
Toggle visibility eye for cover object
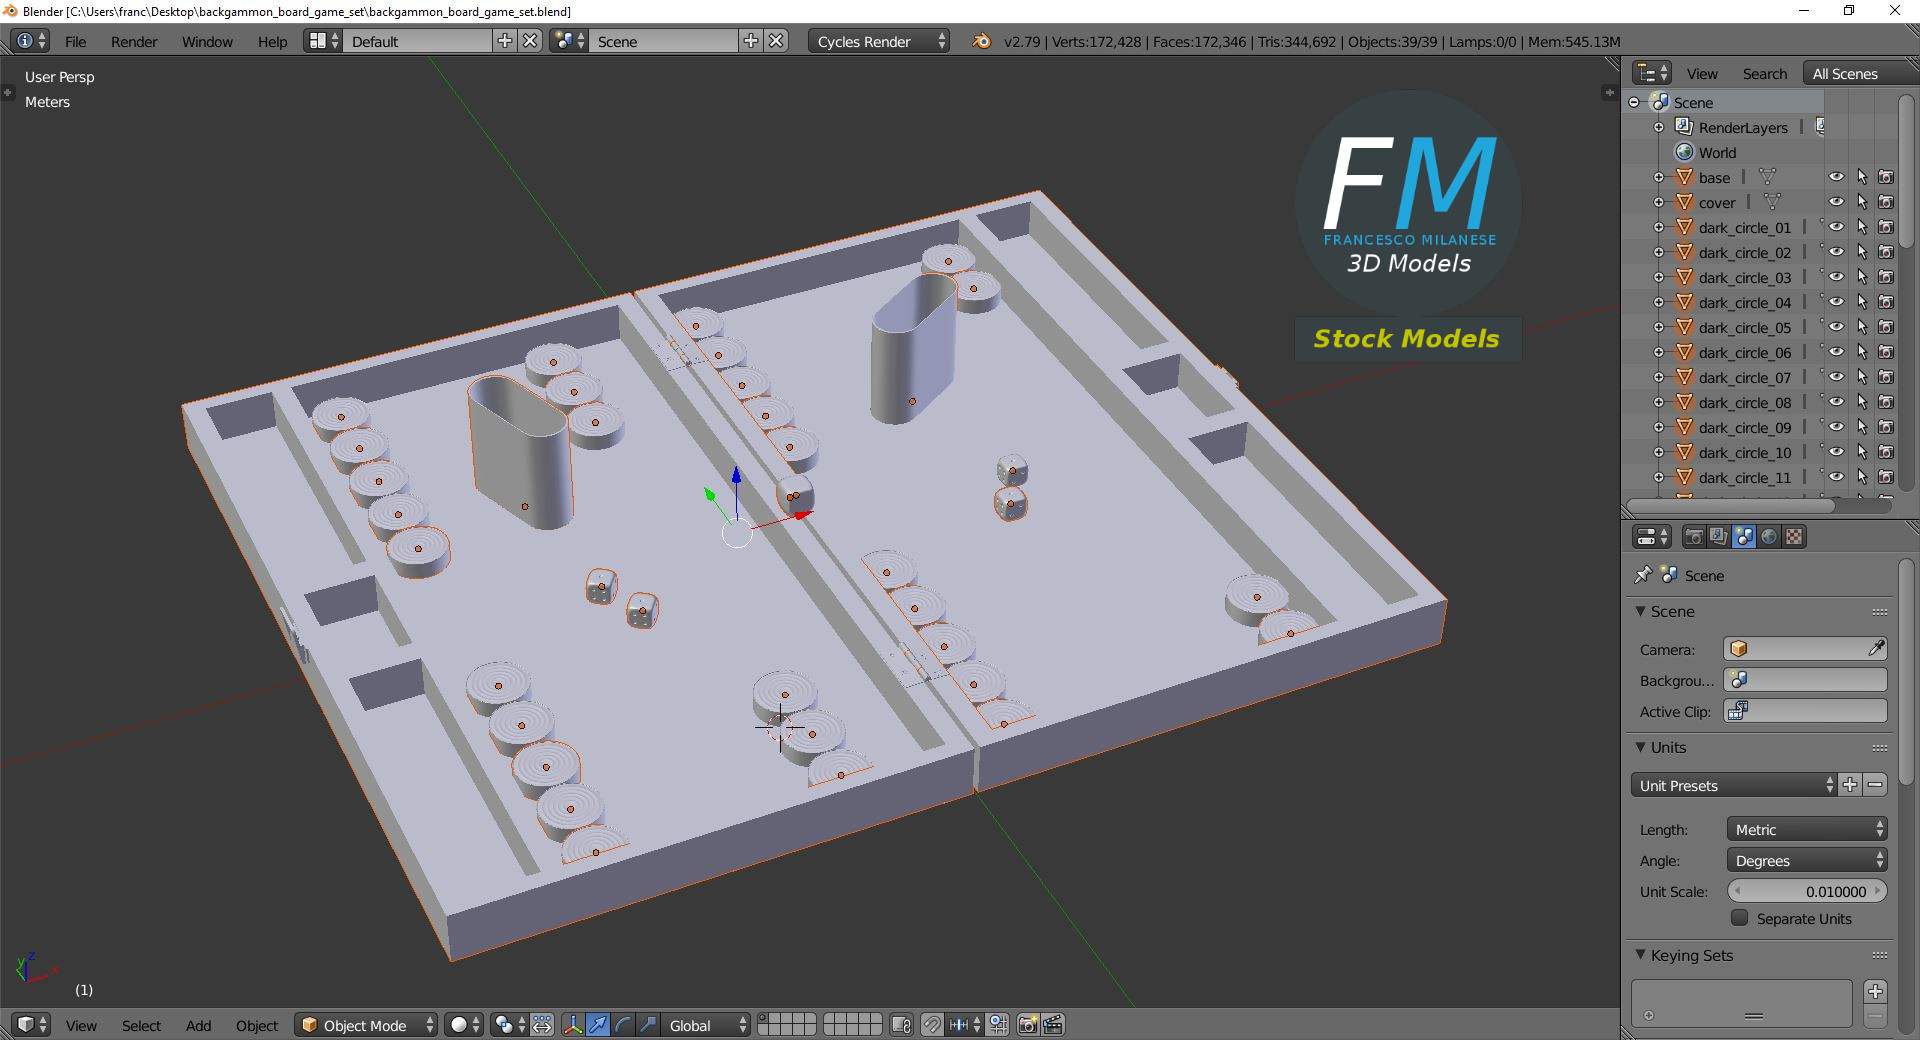click(1837, 202)
